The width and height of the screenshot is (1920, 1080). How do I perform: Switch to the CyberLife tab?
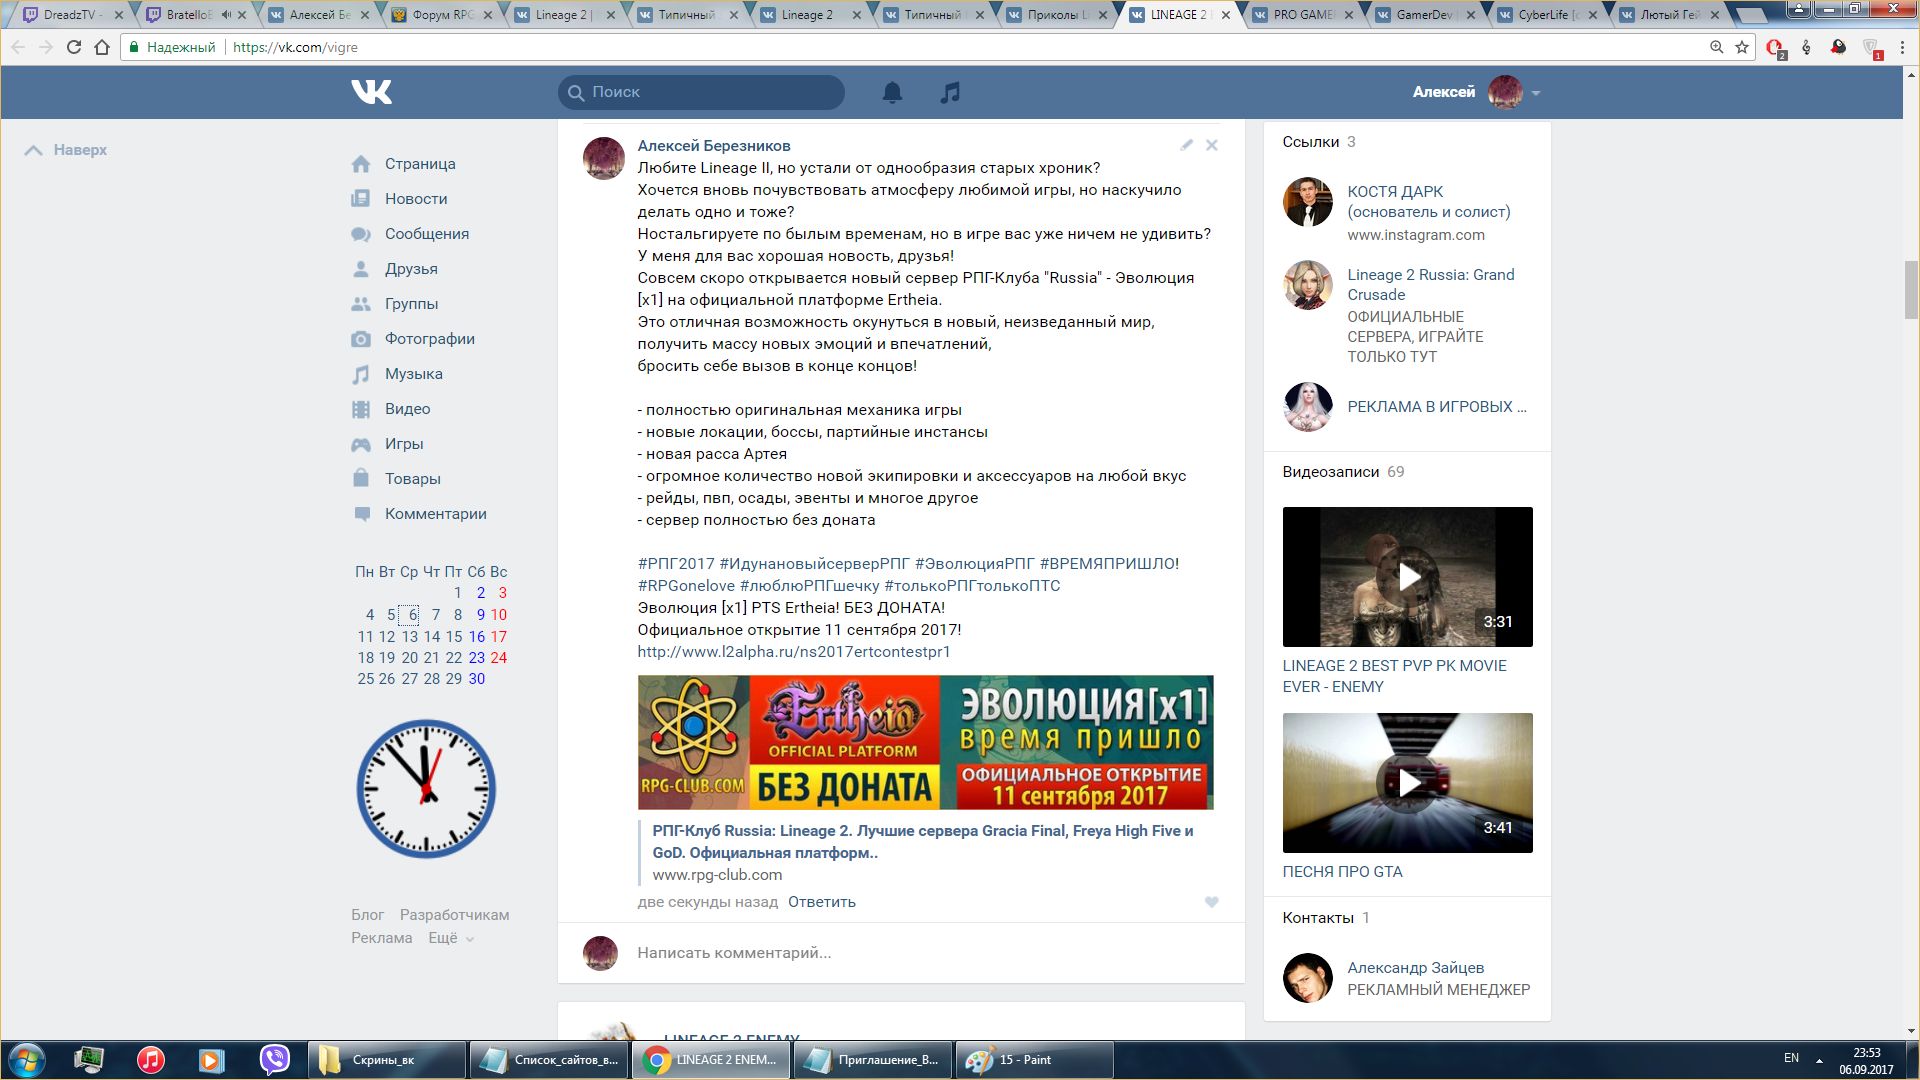click(1545, 15)
